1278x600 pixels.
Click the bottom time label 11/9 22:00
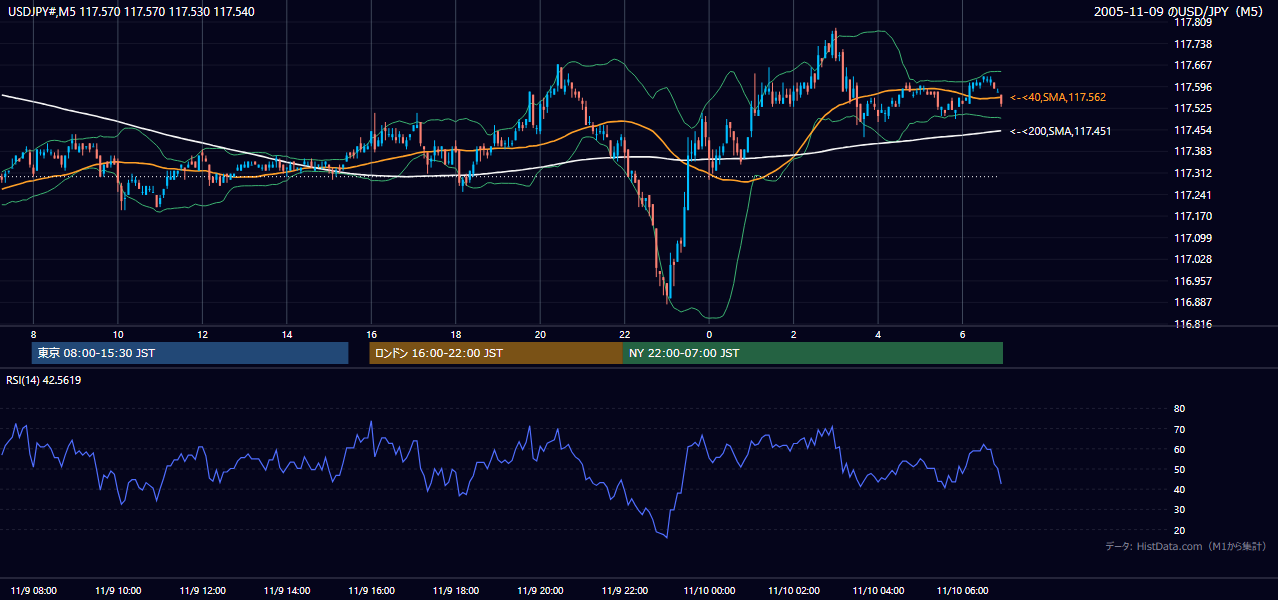pos(625,590)
